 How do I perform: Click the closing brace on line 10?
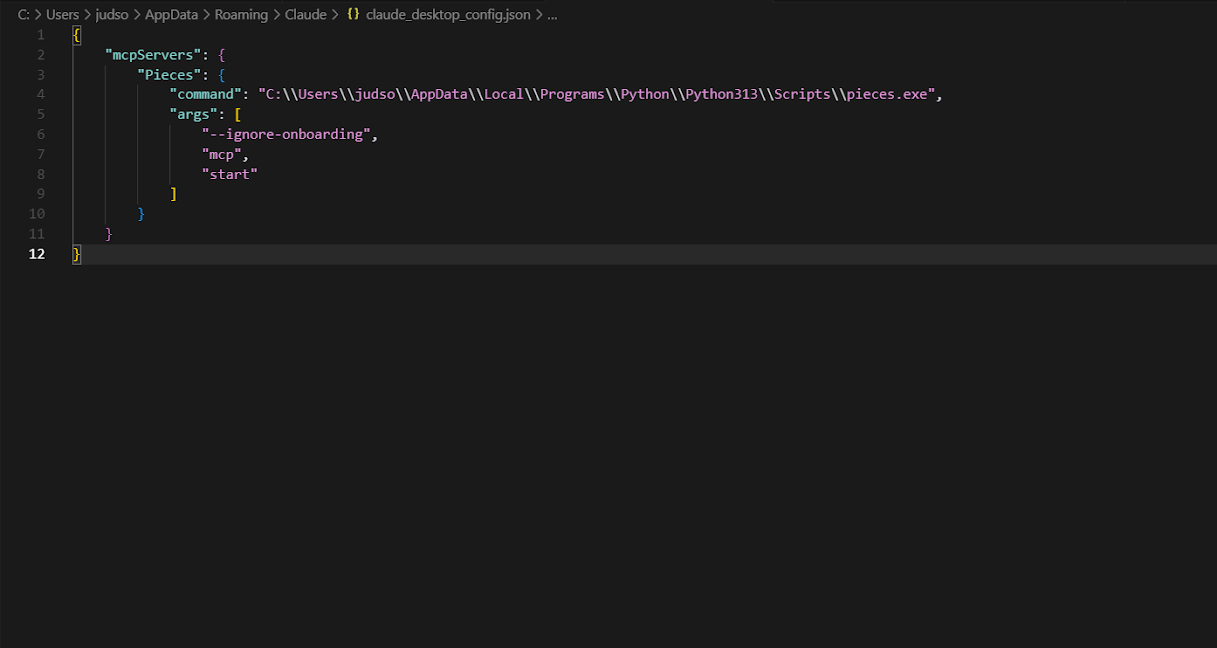point(141,214)
